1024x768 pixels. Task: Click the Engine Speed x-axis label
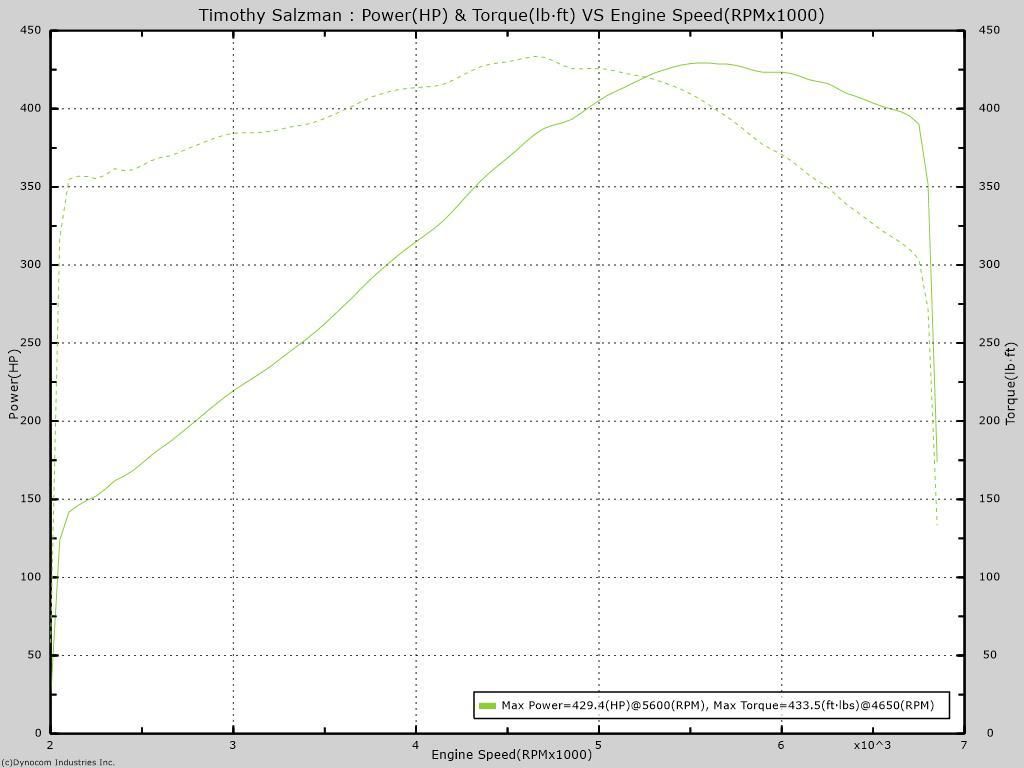511,755
